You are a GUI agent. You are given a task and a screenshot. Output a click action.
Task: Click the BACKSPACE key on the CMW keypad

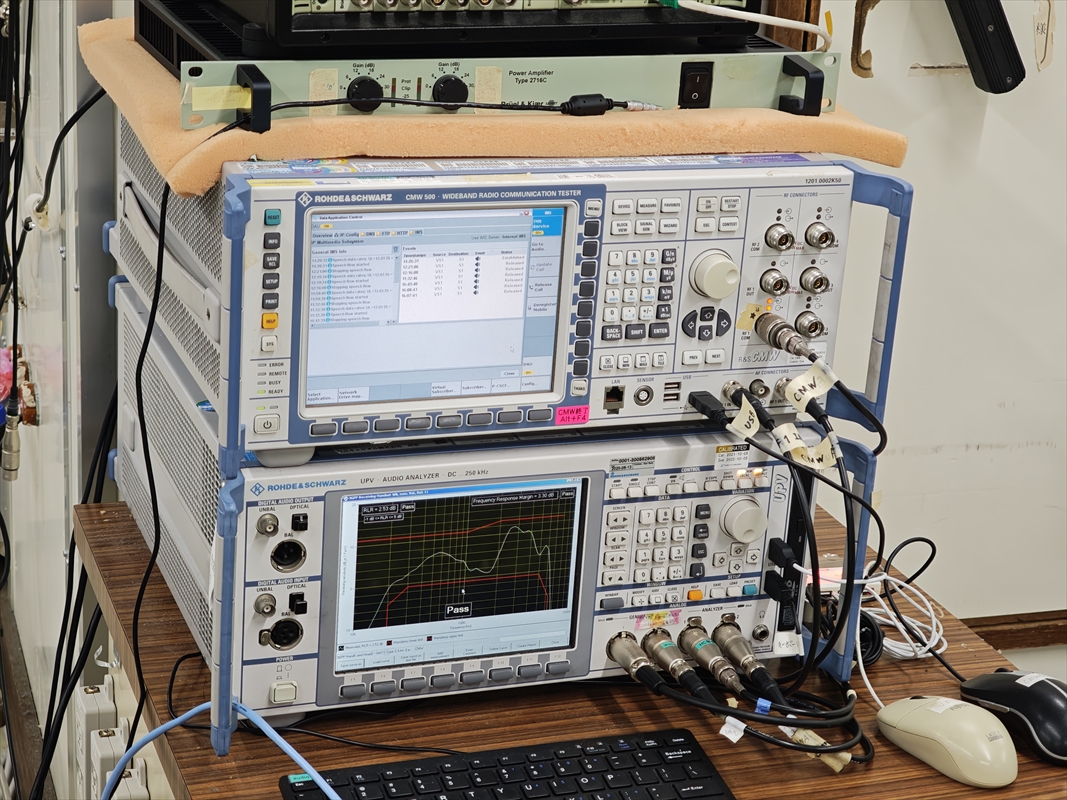[612, 333]
